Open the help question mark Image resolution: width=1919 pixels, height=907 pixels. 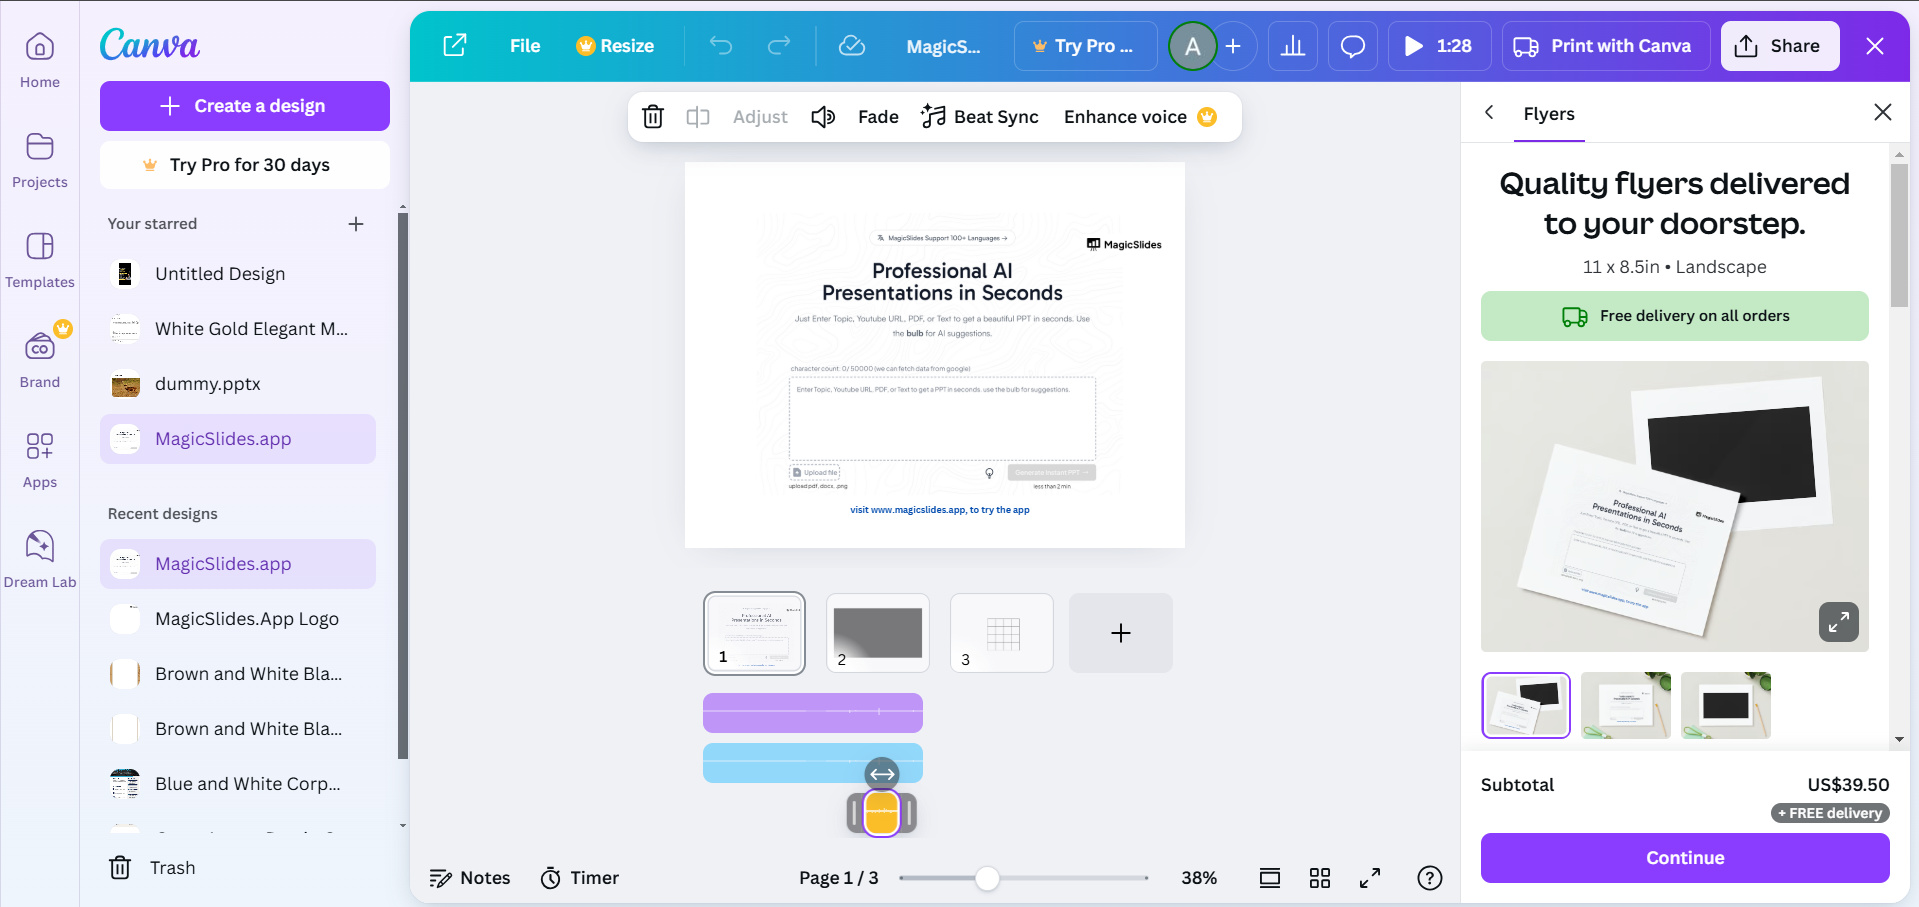coord(1430,878)
